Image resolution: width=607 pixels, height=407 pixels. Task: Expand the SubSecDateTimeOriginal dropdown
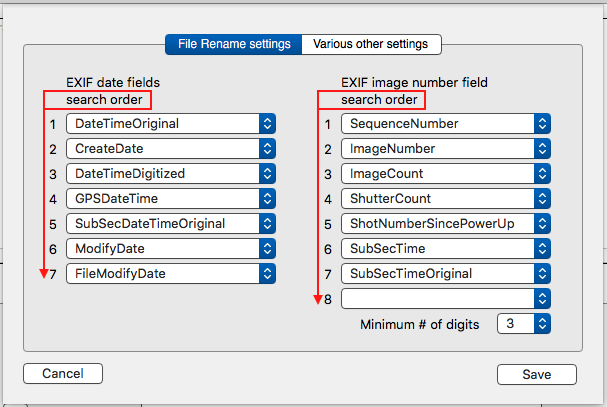point(170,223)
